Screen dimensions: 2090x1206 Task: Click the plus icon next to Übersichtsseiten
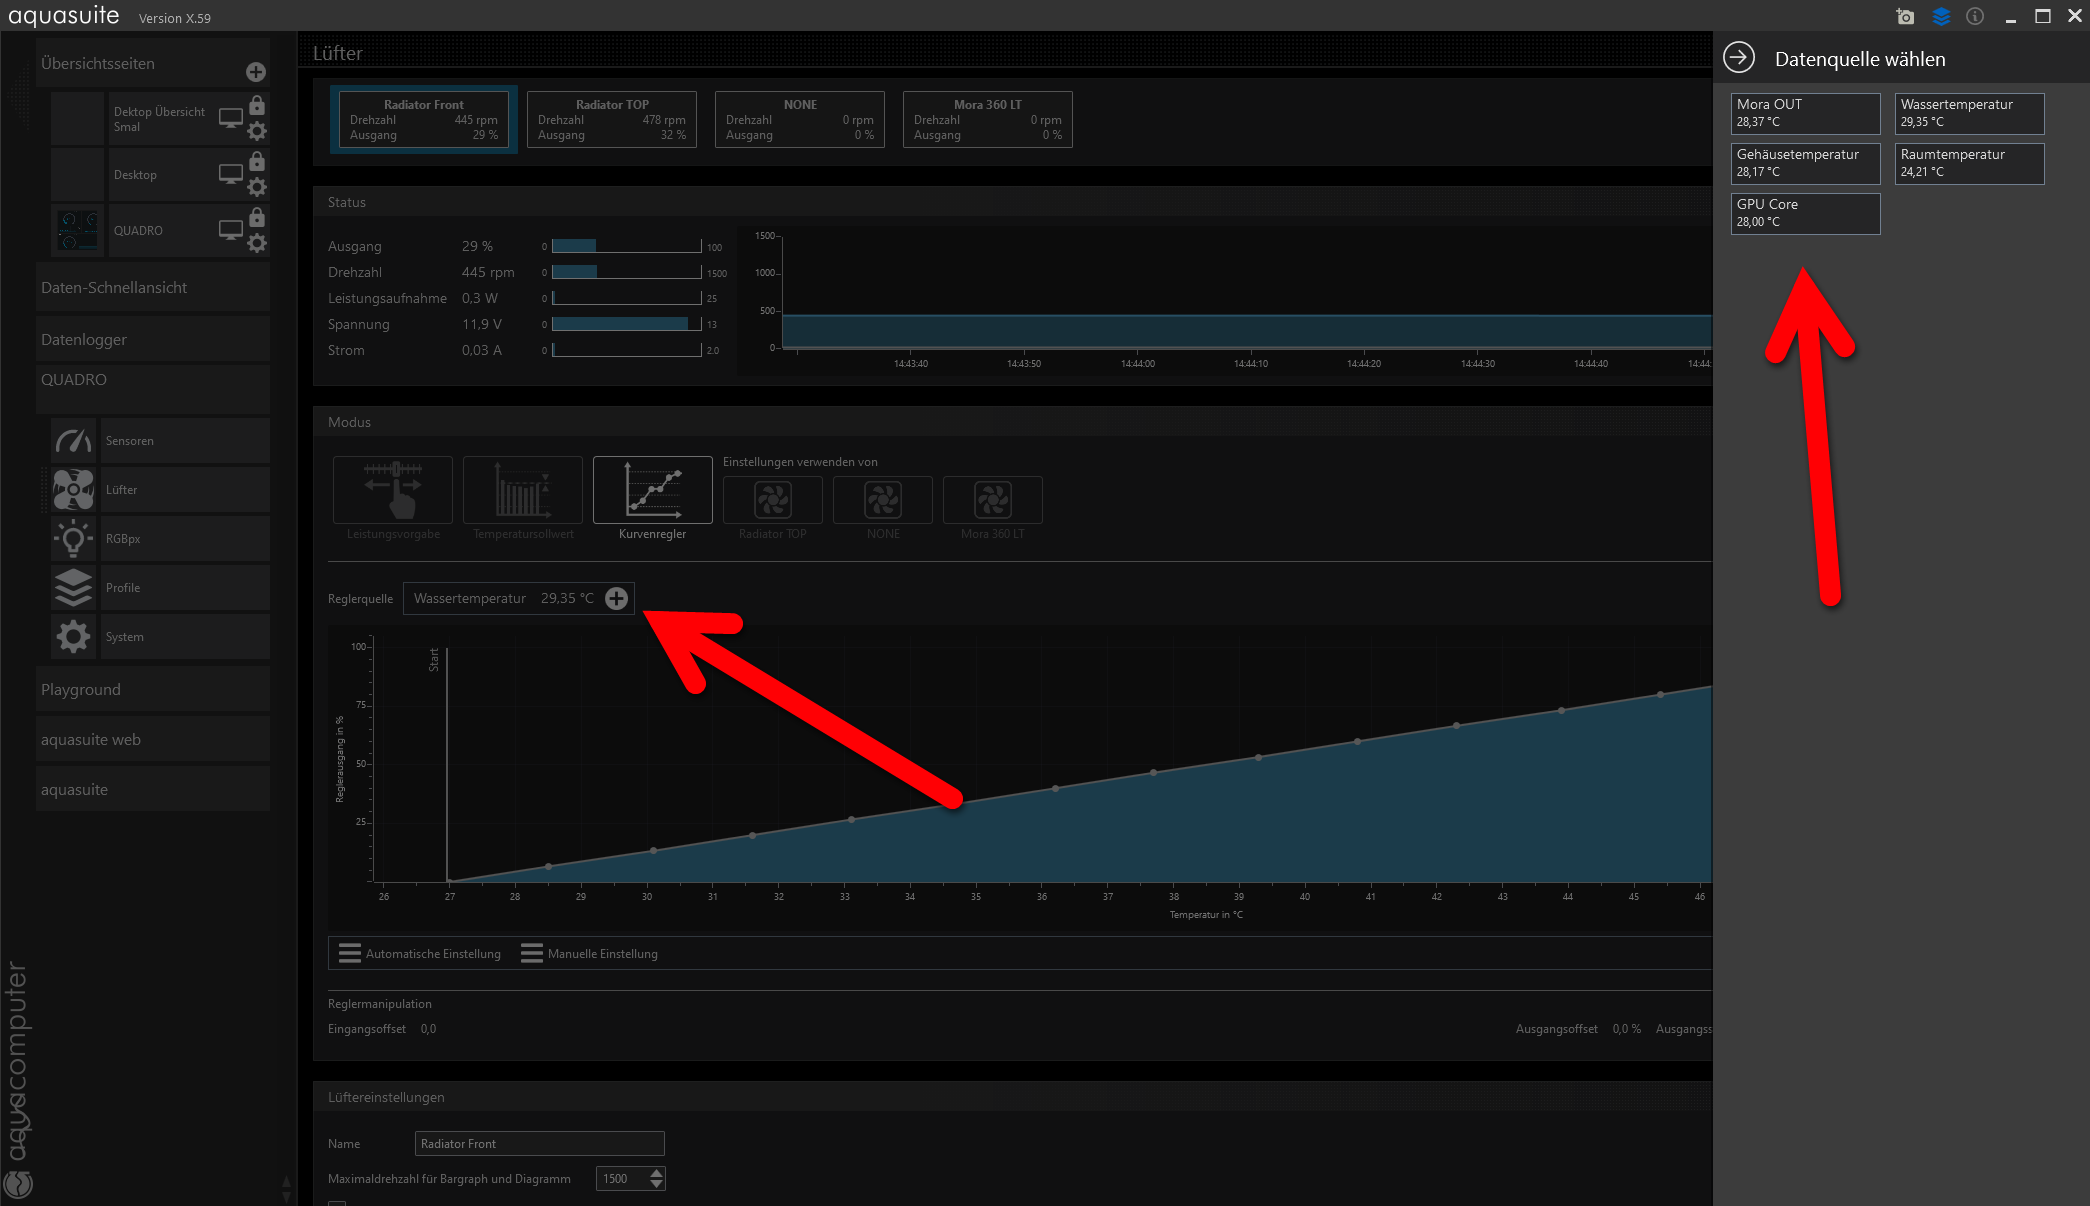(256, 72)
